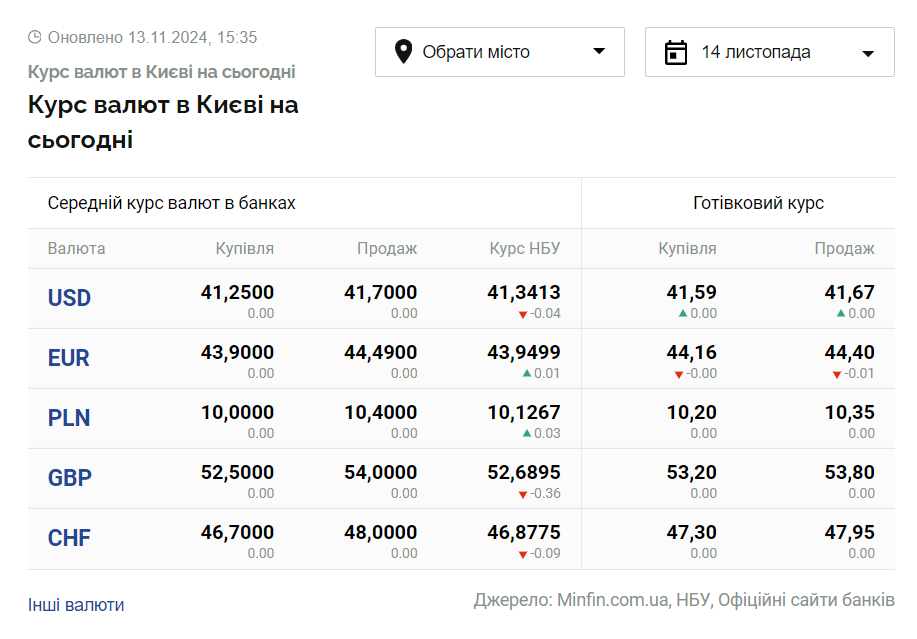The image size is (917, 639).
Task: Click the red down arrow under EUR 44,16
Action: pos(679,375)
